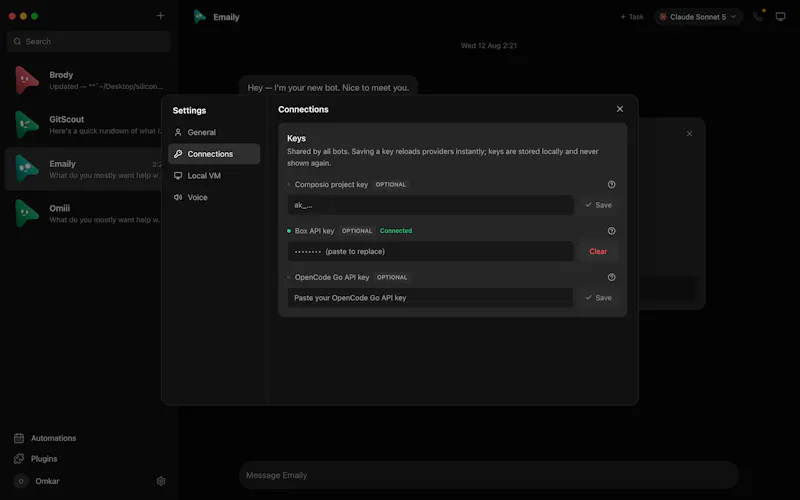The image size is (800, 500).
Task: Open the Omiii bot avatar
Action: [x=26, y=213]
